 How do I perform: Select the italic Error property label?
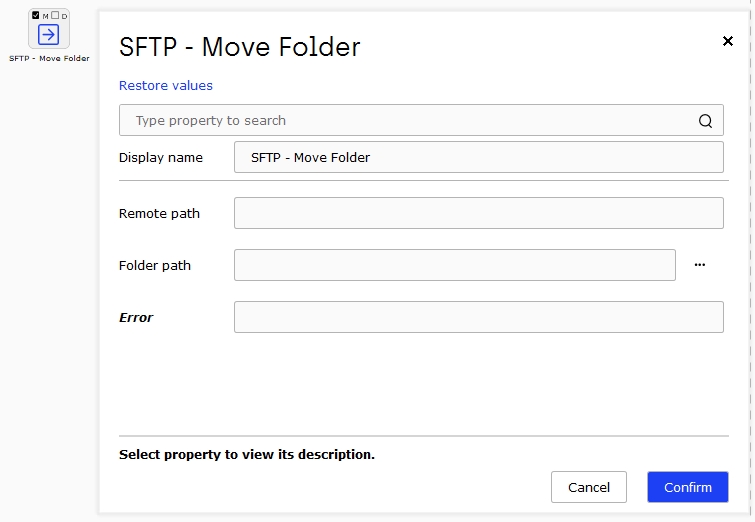[136, 318]
